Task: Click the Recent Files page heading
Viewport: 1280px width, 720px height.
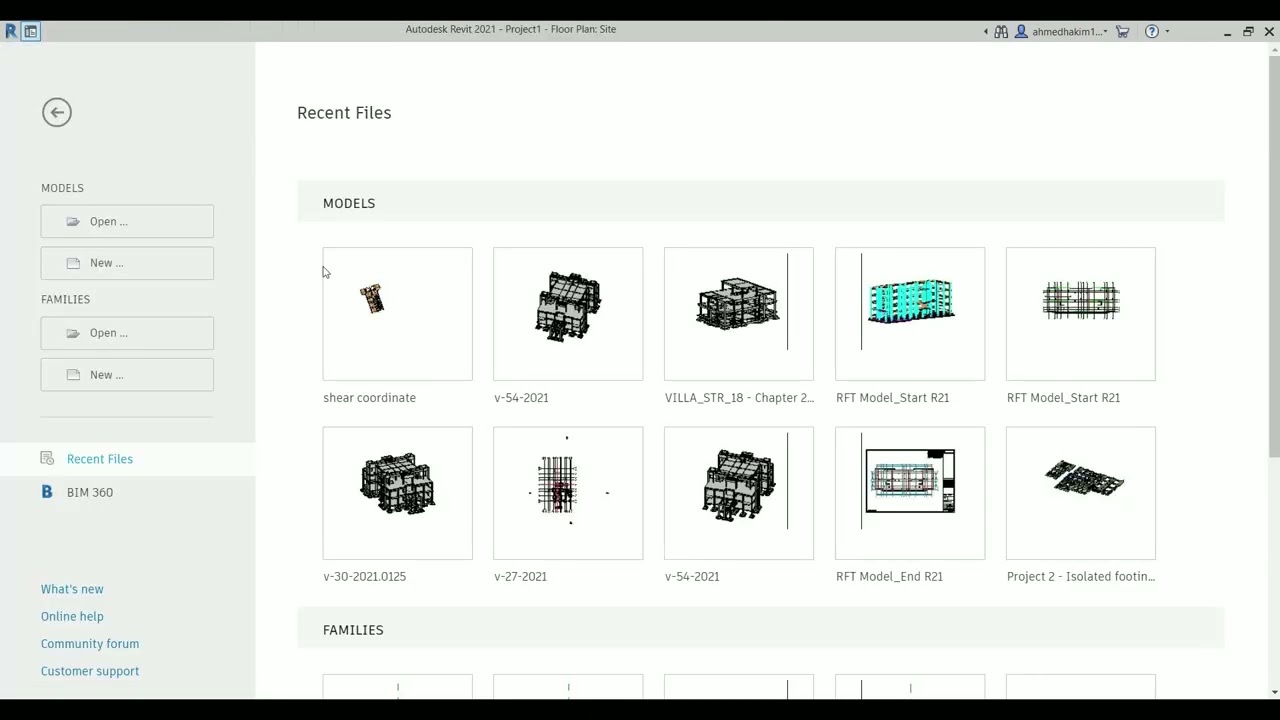Action: (344, 113)
